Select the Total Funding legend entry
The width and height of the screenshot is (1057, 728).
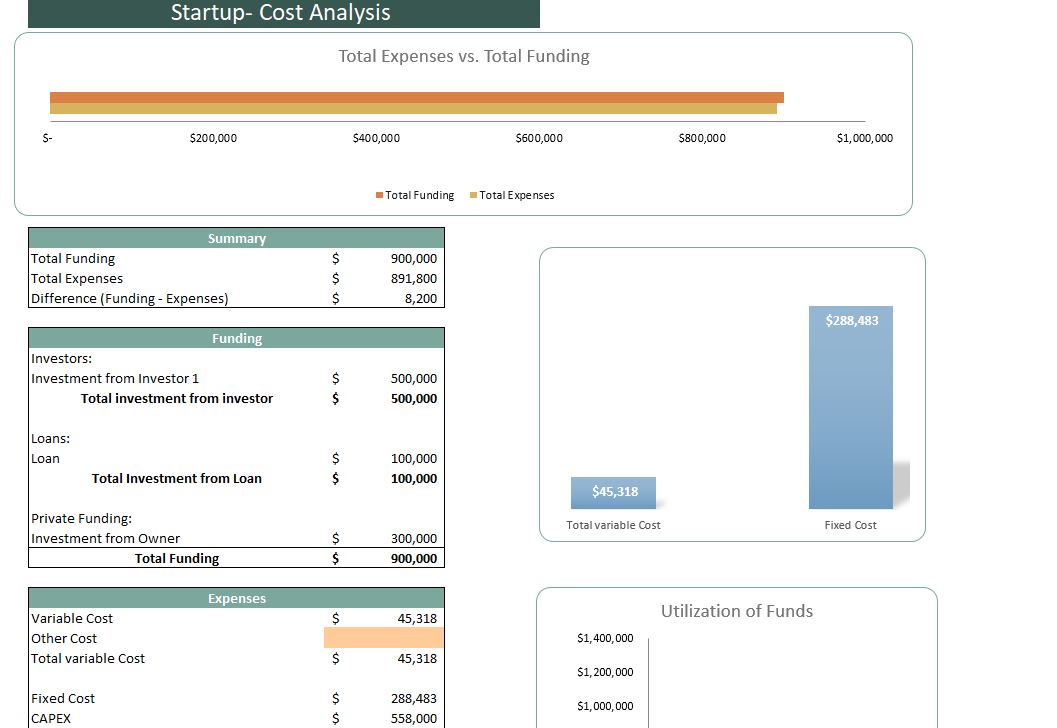pos(414,195)
